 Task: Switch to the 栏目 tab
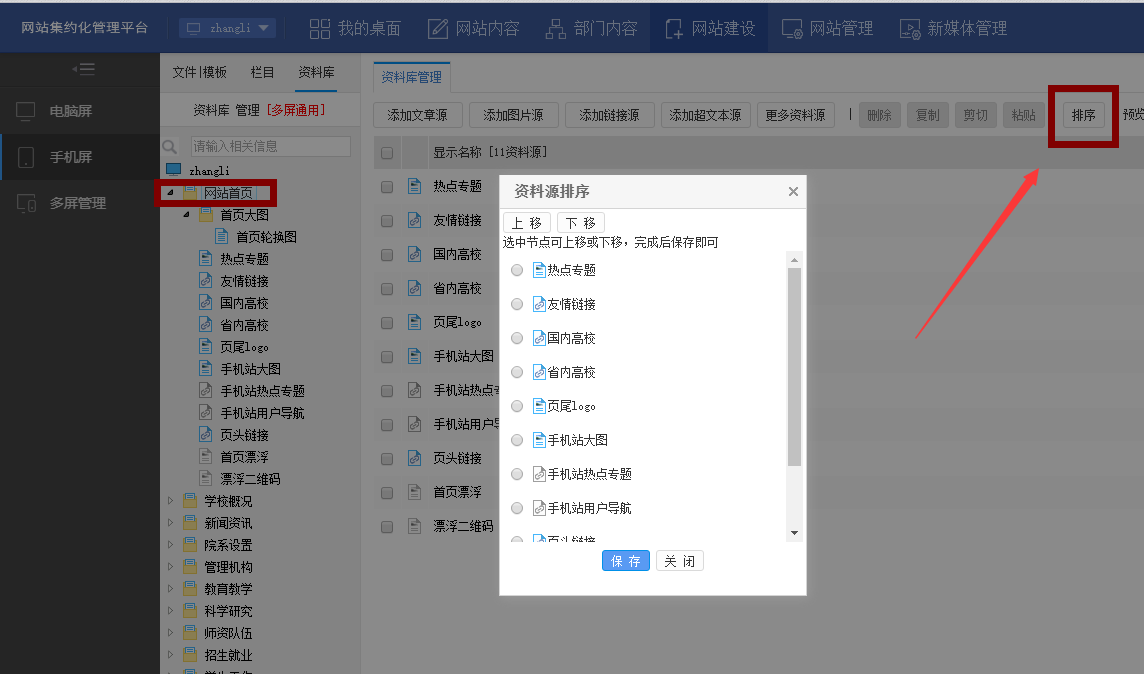262,72
